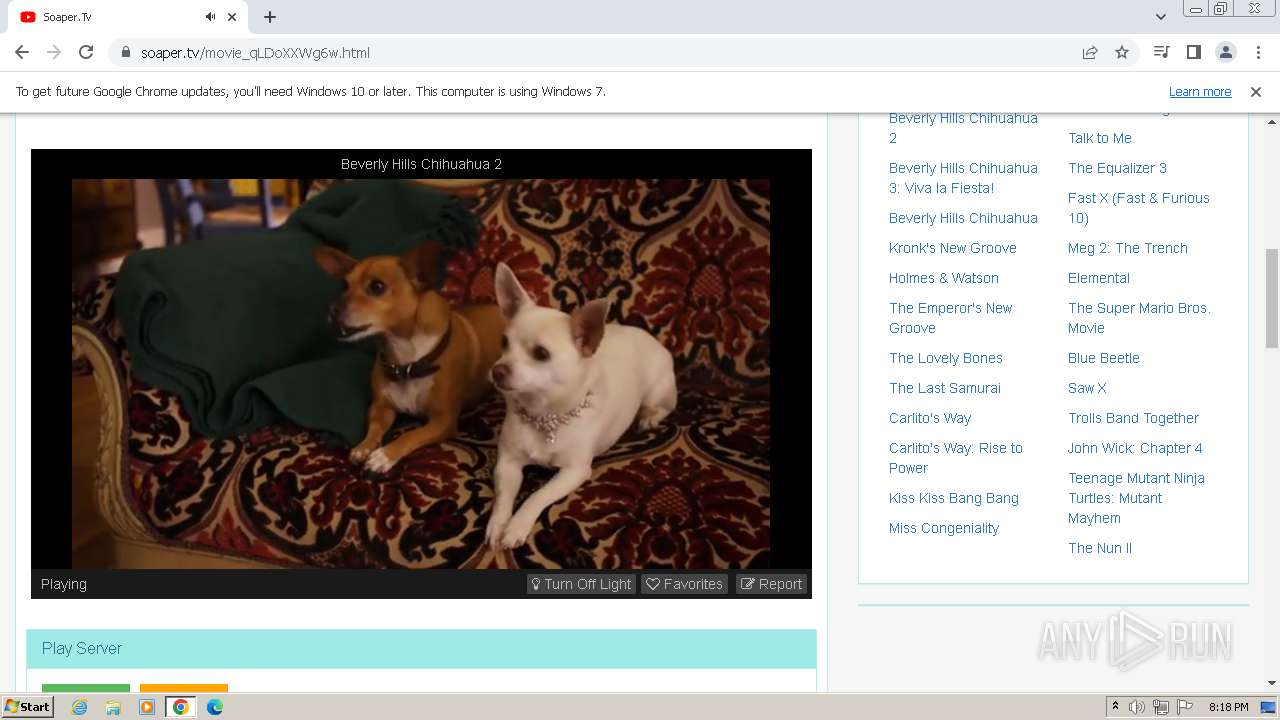The height and width of the screenshot is (720, 1280).
Task: Open the Kiss Kiss Bang Bang link
Action: tap(954, 498)
